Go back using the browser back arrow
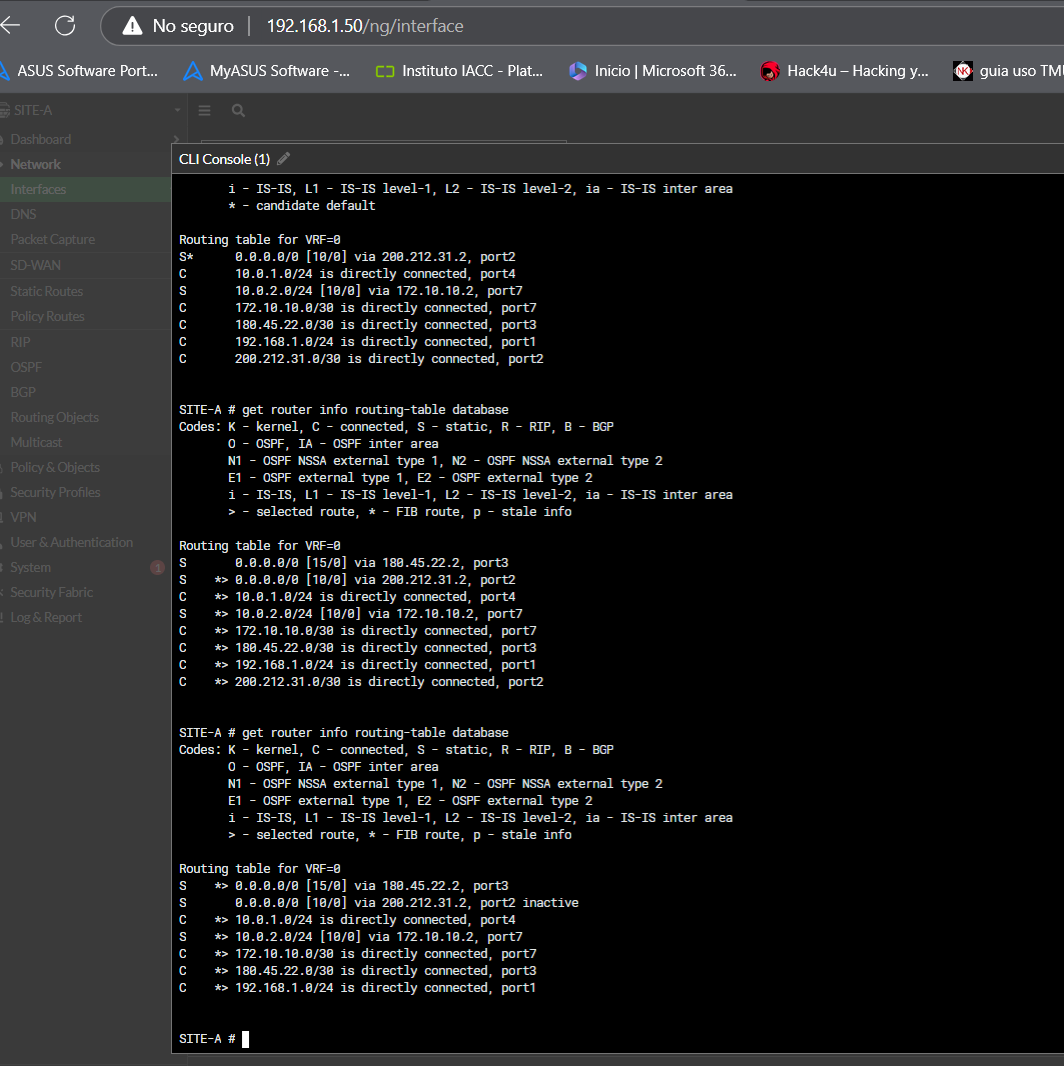This screenshot has width=1064, height=1066. [11, 26]
